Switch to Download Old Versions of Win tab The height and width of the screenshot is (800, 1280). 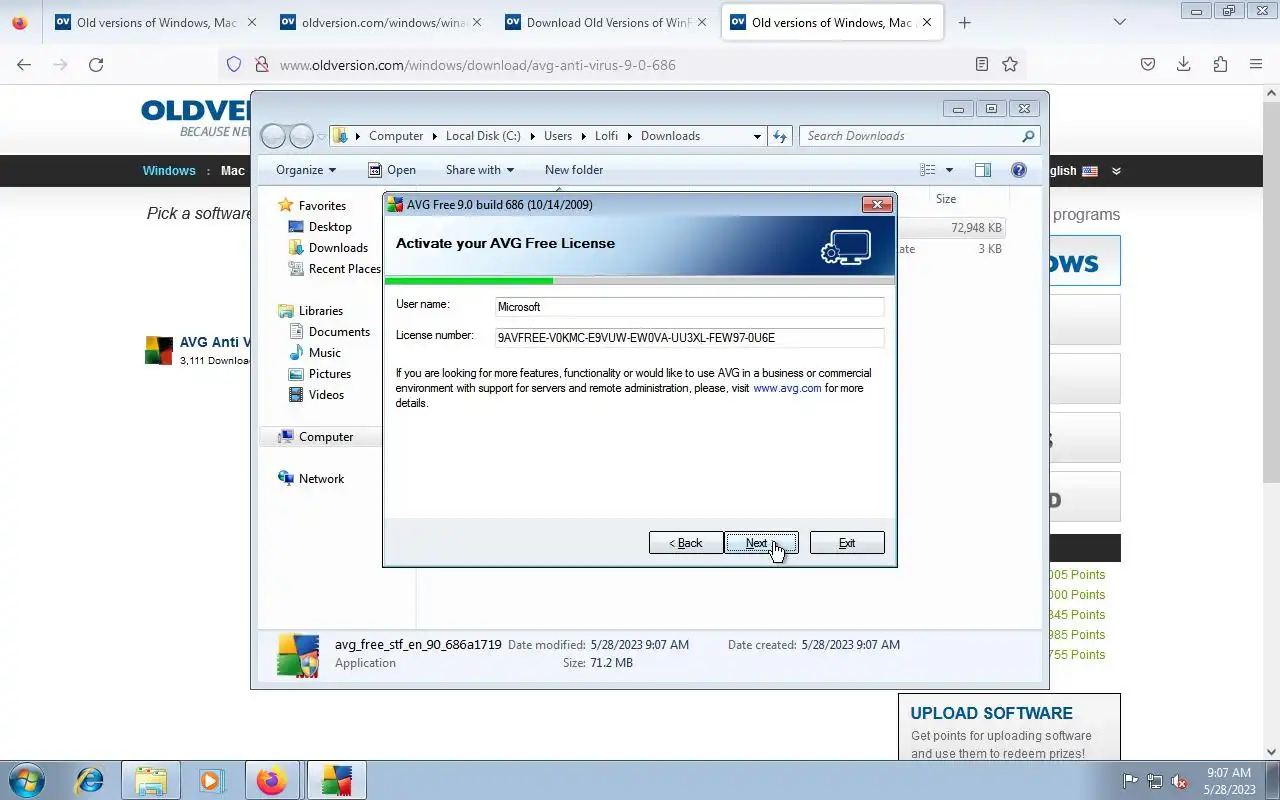[608, 22]
